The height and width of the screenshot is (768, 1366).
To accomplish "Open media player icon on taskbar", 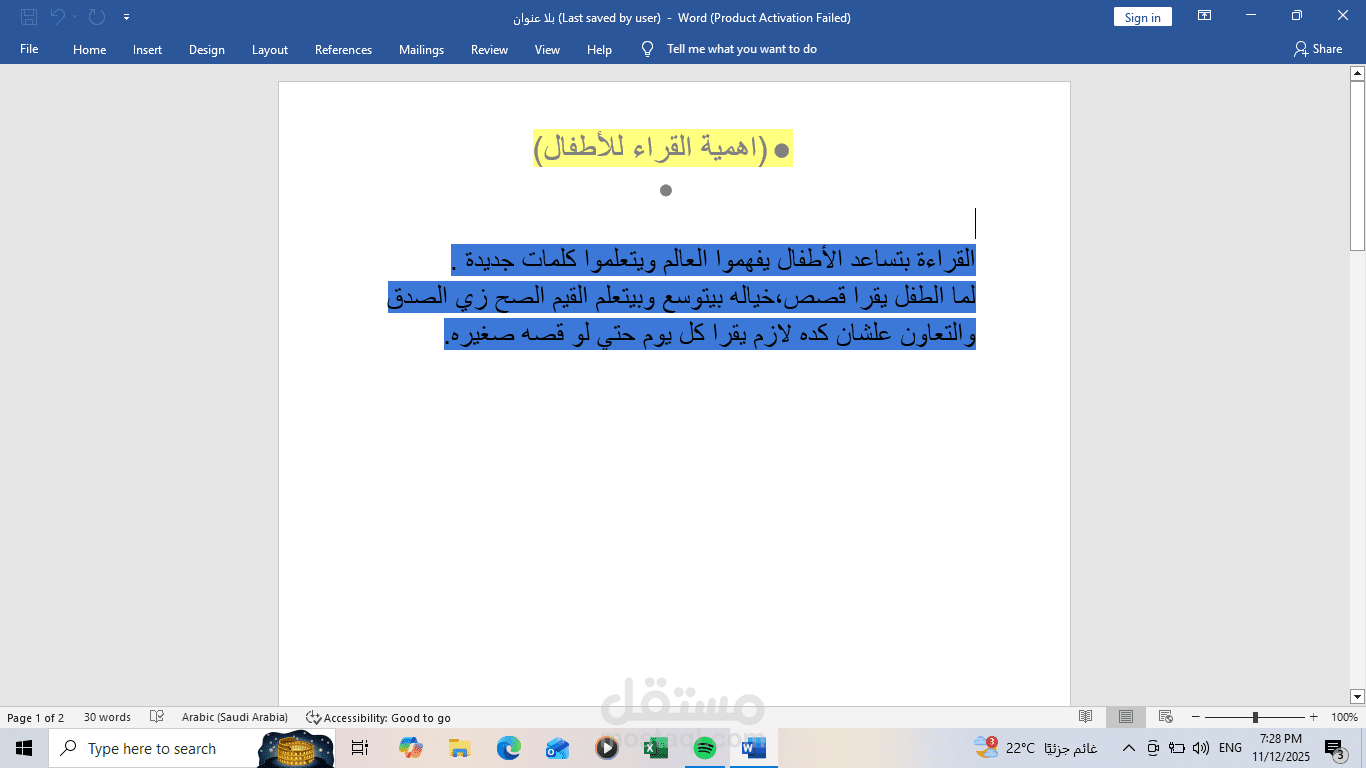I will [606, 748].
